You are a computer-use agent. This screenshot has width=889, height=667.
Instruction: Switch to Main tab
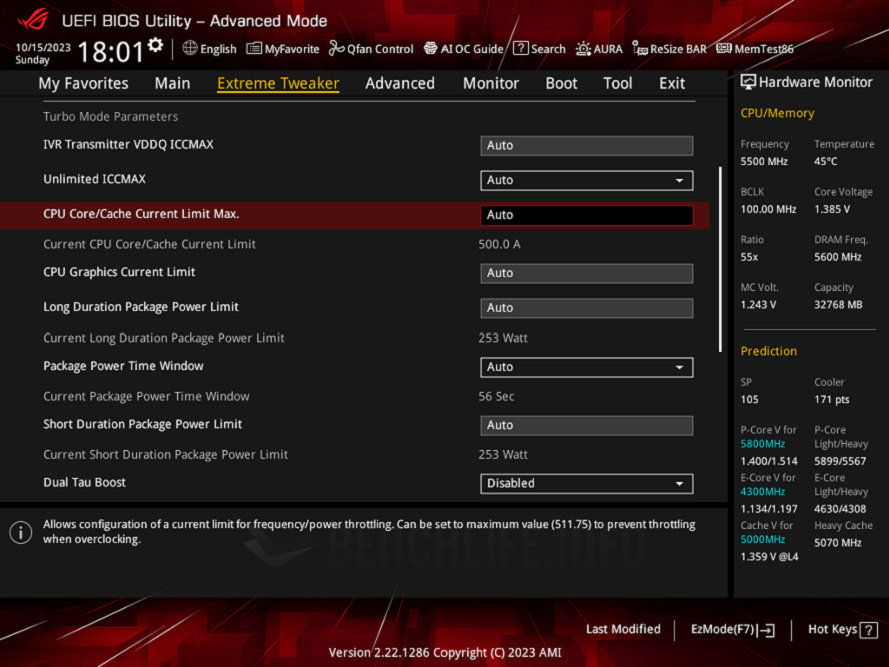point(172,83)
